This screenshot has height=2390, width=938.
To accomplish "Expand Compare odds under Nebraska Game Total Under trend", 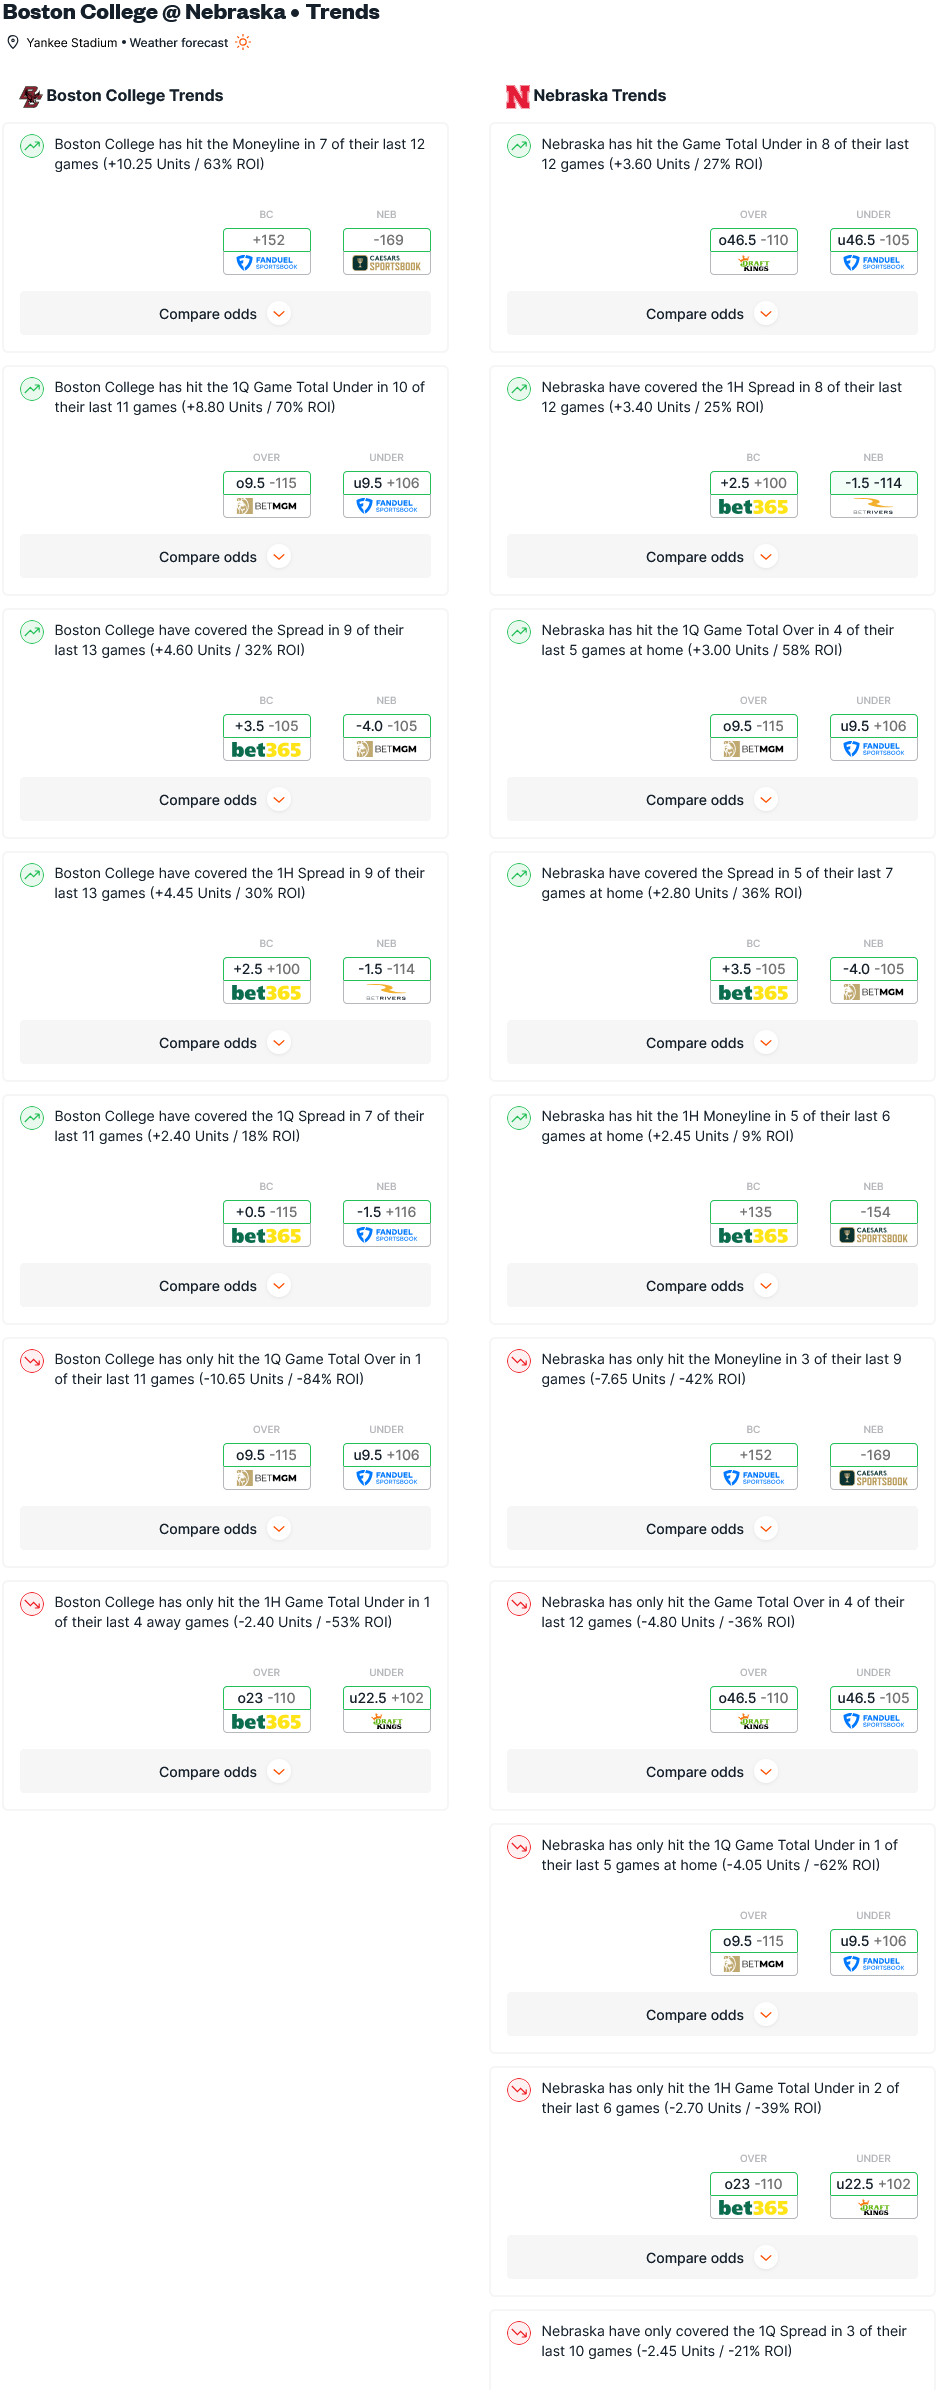I will 713,314.
